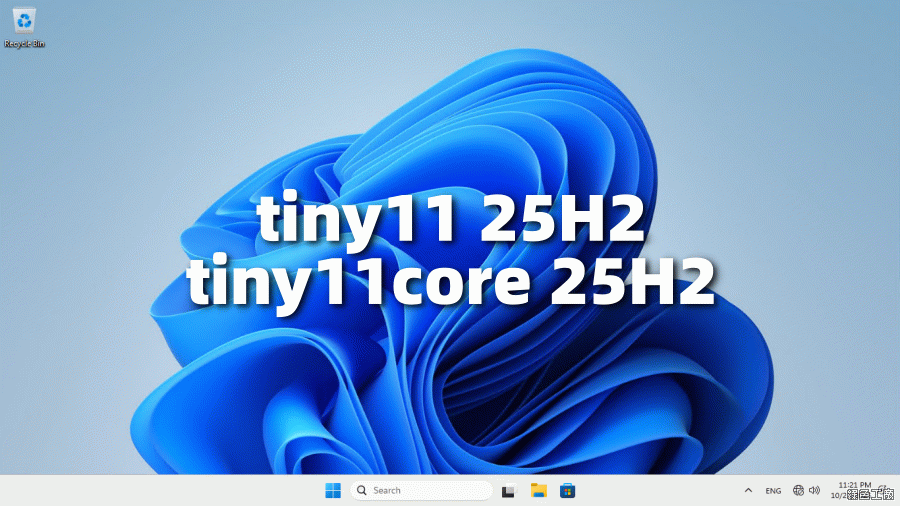
Task: Click empty taskbar space left of Start
Action: pyautogui.click(x=150, y=490)
